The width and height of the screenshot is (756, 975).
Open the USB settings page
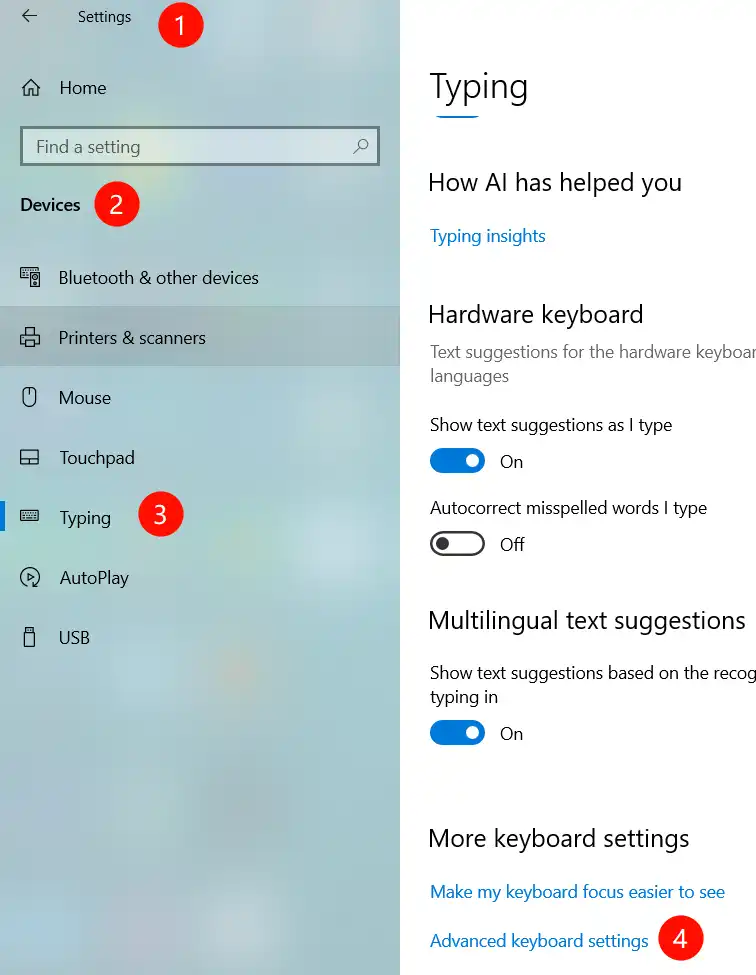pos(74,637)
